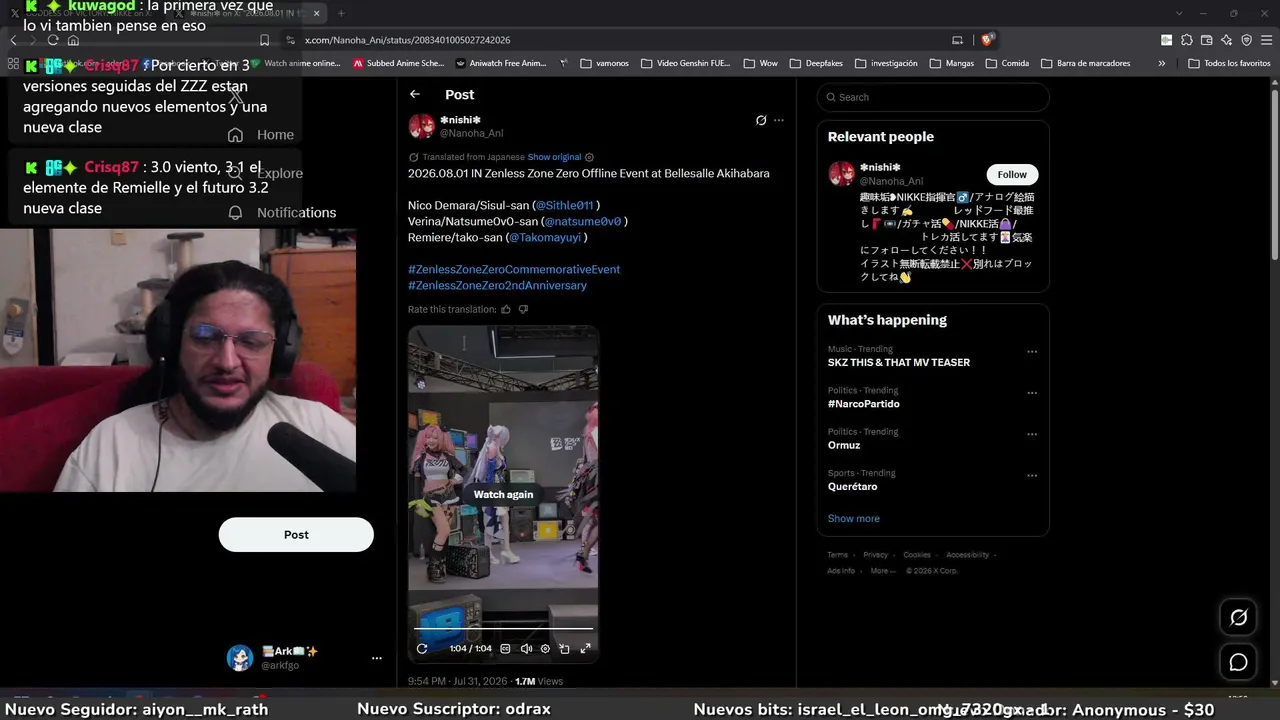The width and height of the screenshot is (1280, 720).
Task: Open more options for Querétaro trend
Action: 1032,476
